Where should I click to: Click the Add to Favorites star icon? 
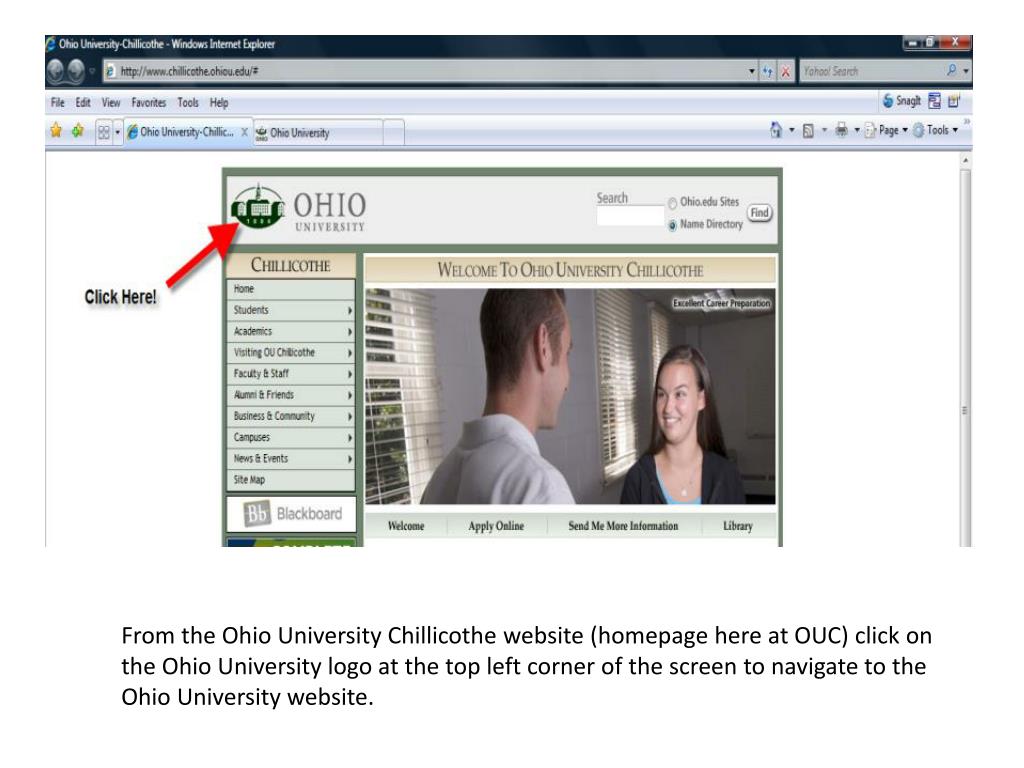[x=78, y=131]
